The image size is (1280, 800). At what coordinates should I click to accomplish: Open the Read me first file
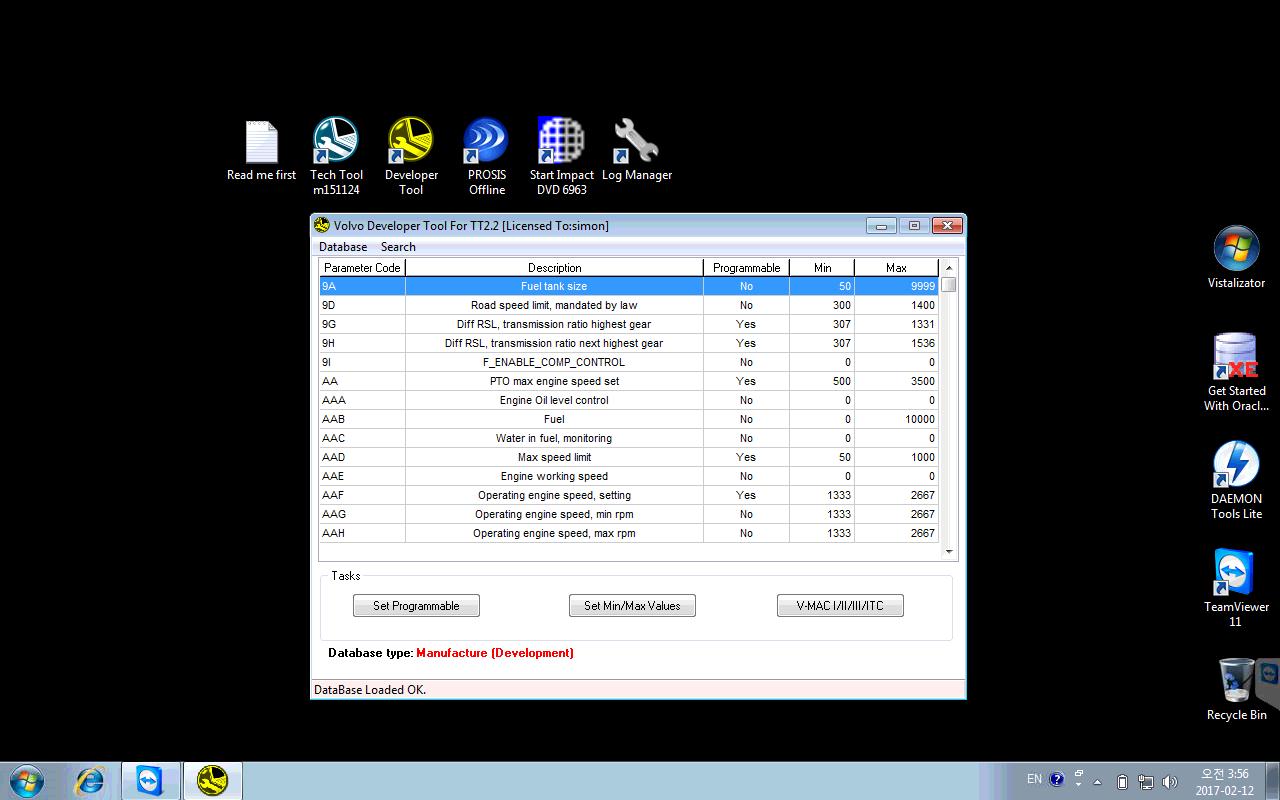coord(261,152)
